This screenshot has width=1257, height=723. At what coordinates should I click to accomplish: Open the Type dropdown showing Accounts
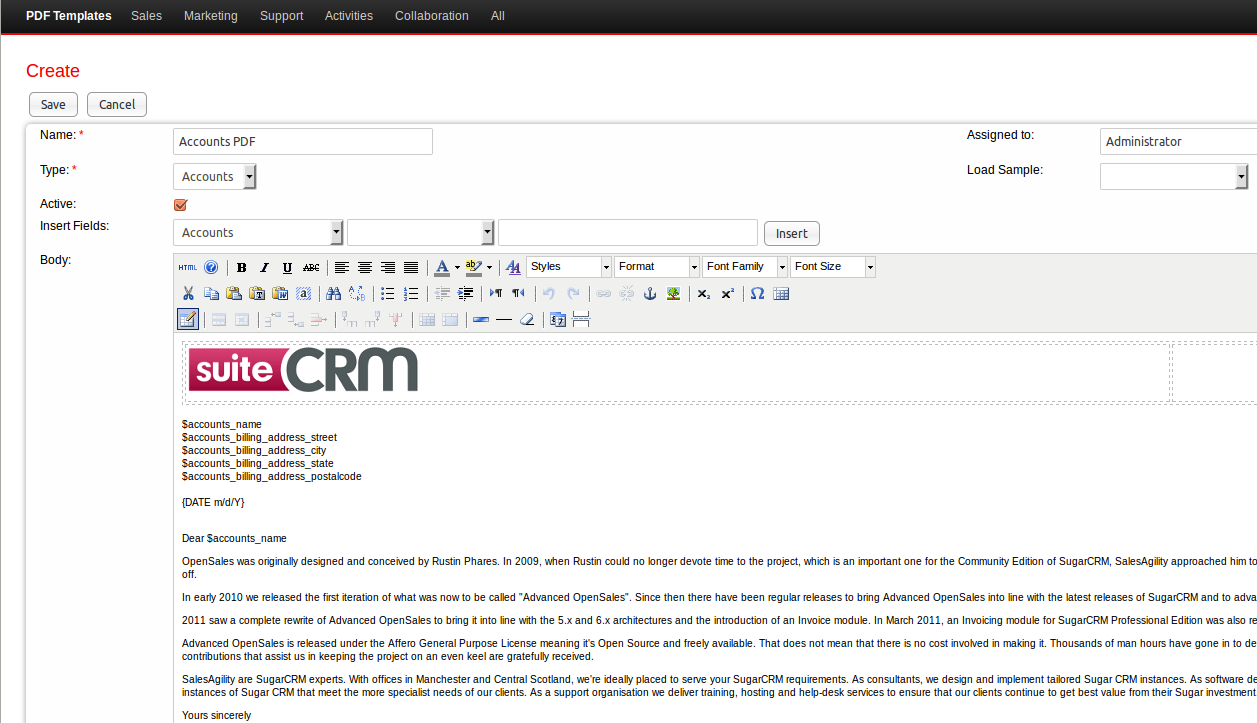coord(215,177)
